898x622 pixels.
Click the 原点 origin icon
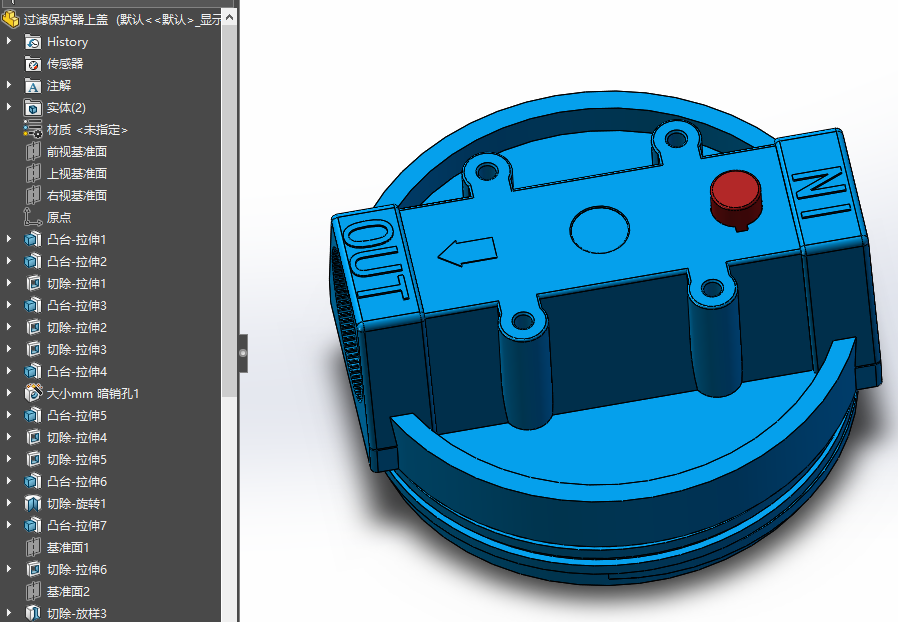pos(33,218)
